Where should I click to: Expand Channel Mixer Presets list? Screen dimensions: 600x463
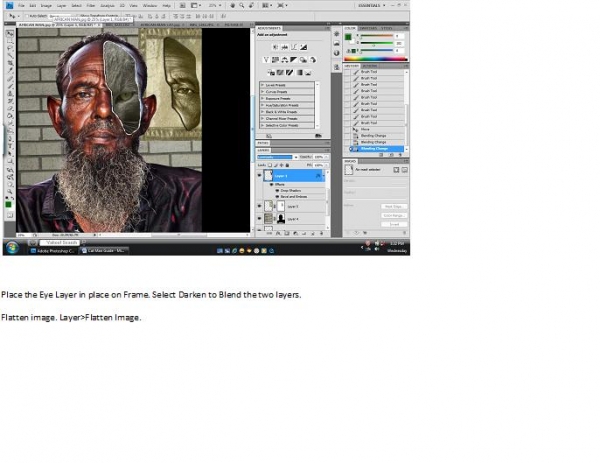point(262,119)
